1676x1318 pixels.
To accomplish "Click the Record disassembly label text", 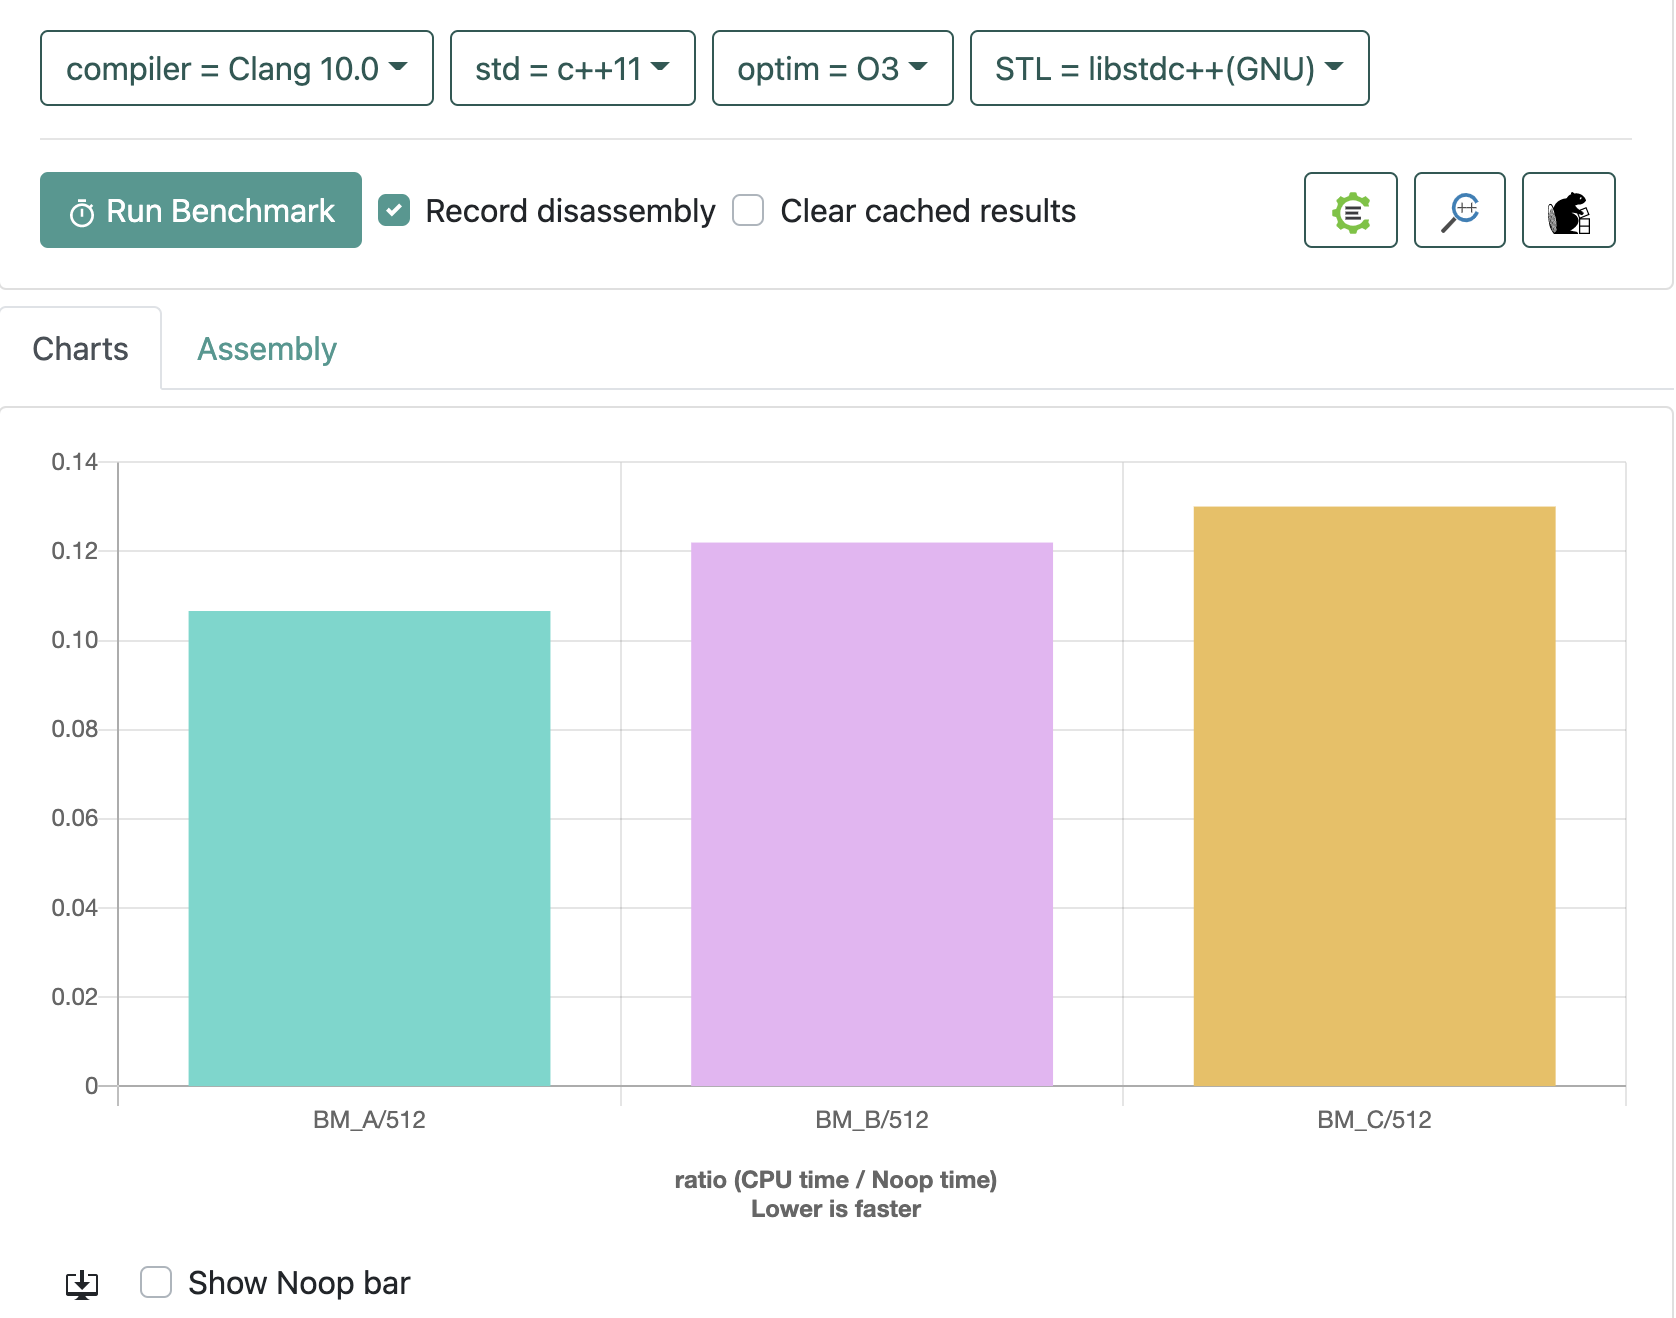I will 570,211.
